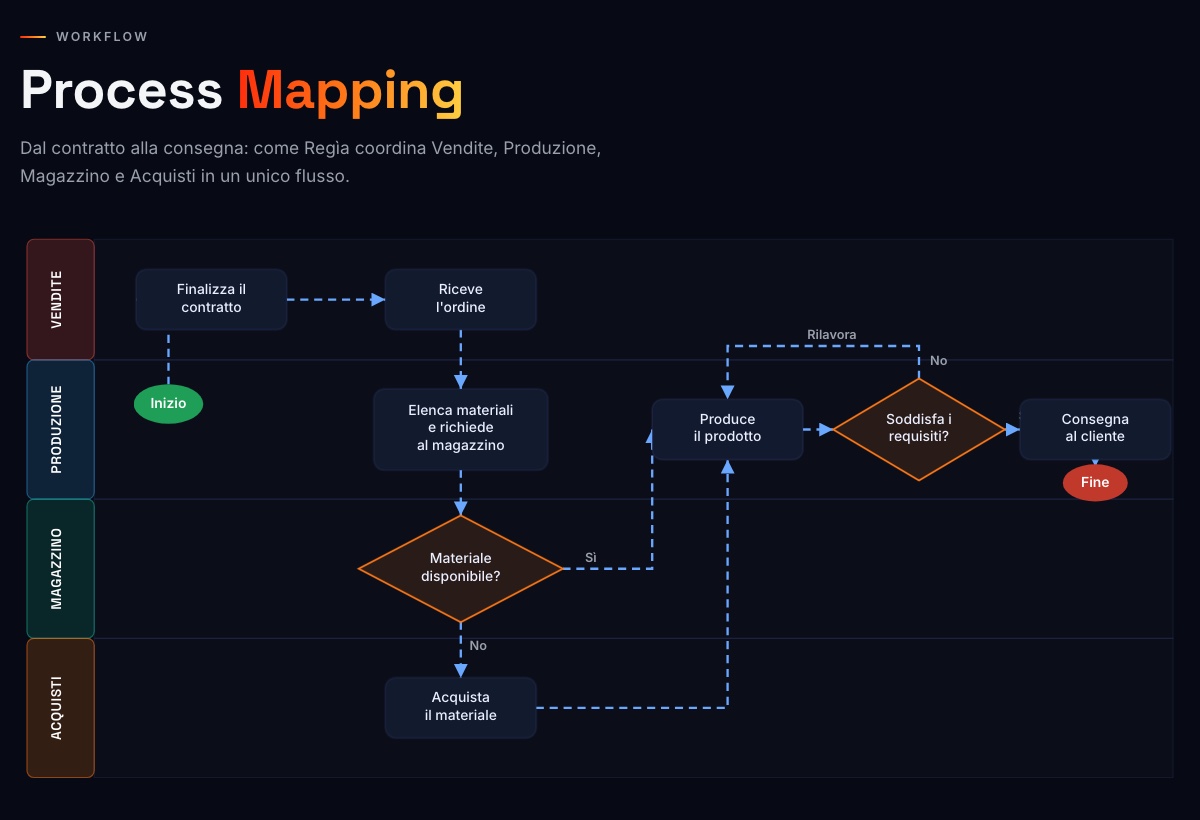The height and width of the screenshot is (820, 1200).
Task: Select the Produzione swimlane label
Action: pos(60,429)
